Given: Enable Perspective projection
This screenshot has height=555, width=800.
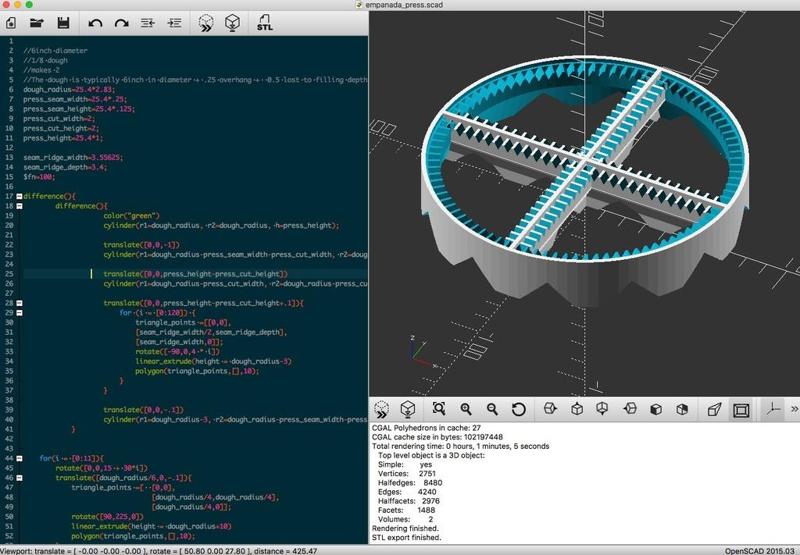Looking at the screenshot, I should tap(714, 409).
